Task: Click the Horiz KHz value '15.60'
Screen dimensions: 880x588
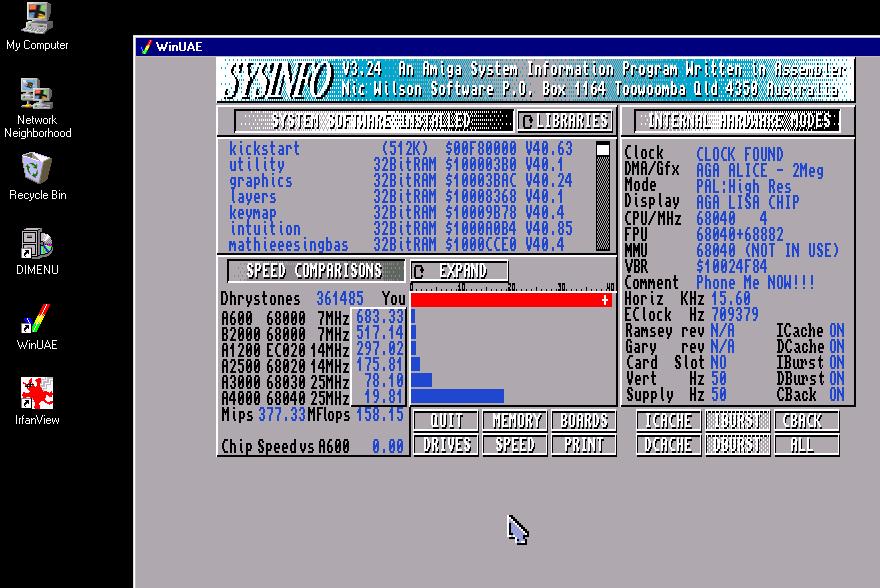Action: click(731, 298)
